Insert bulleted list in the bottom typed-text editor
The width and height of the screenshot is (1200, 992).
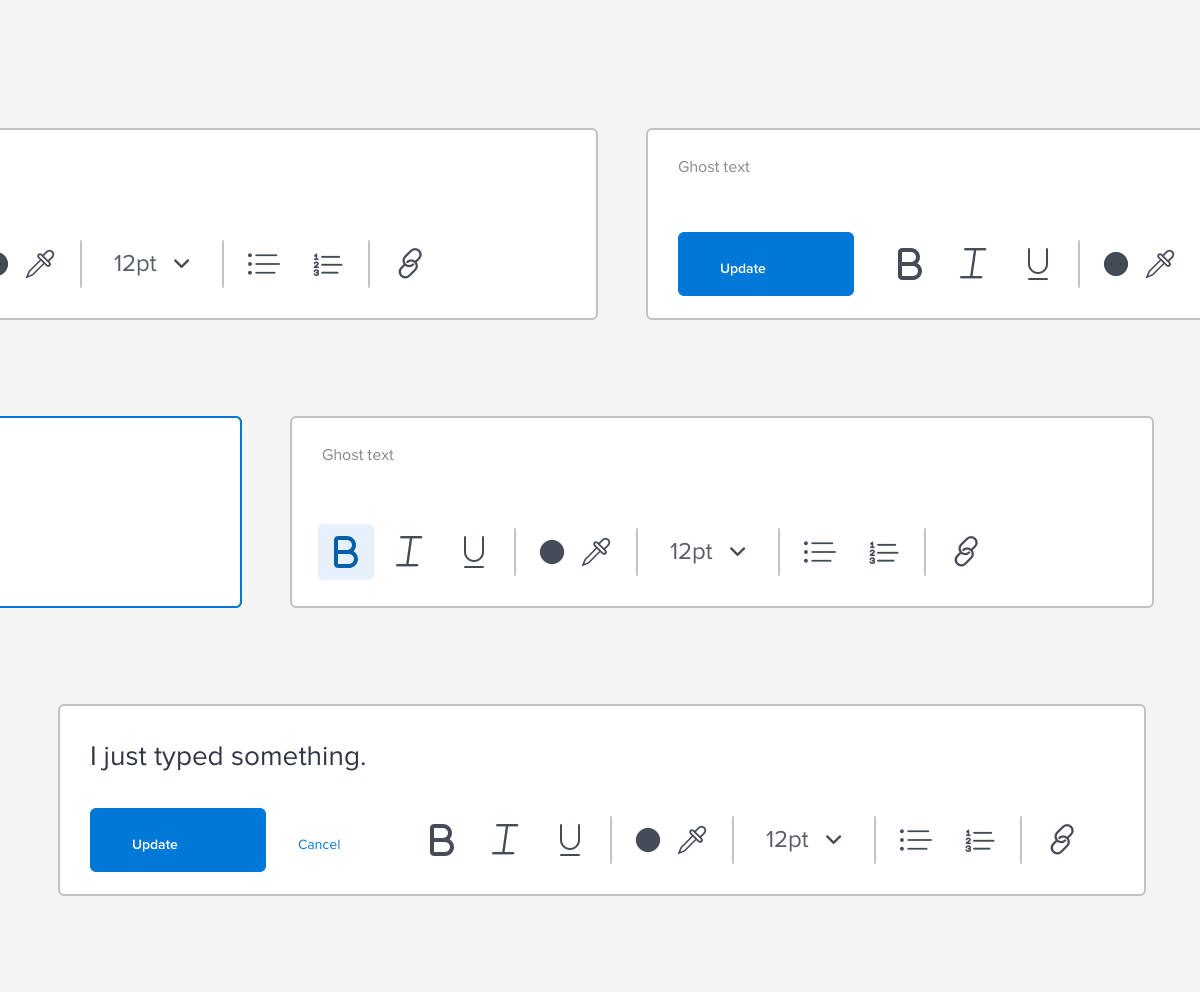pos(915,840)
